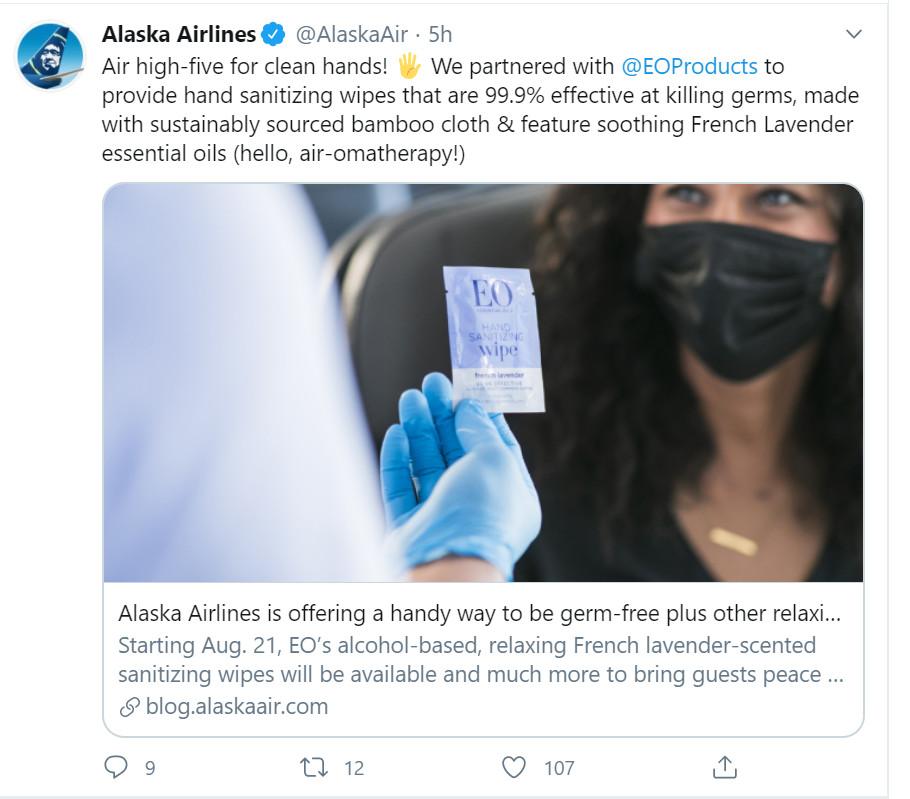Click the blue verified badge
The height and width of the screenshot is (799, 910).
tap(273, 35)
